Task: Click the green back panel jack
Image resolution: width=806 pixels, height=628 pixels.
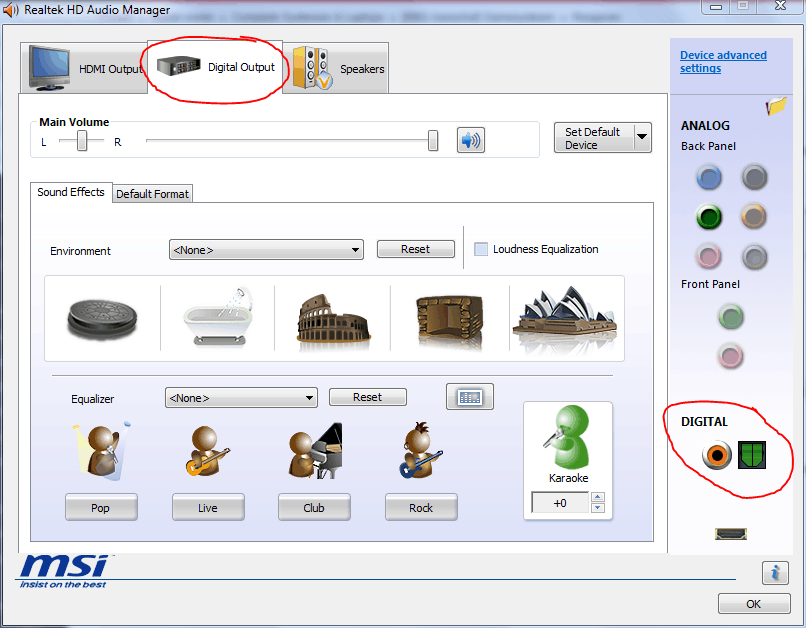Action: coord(709,217)
